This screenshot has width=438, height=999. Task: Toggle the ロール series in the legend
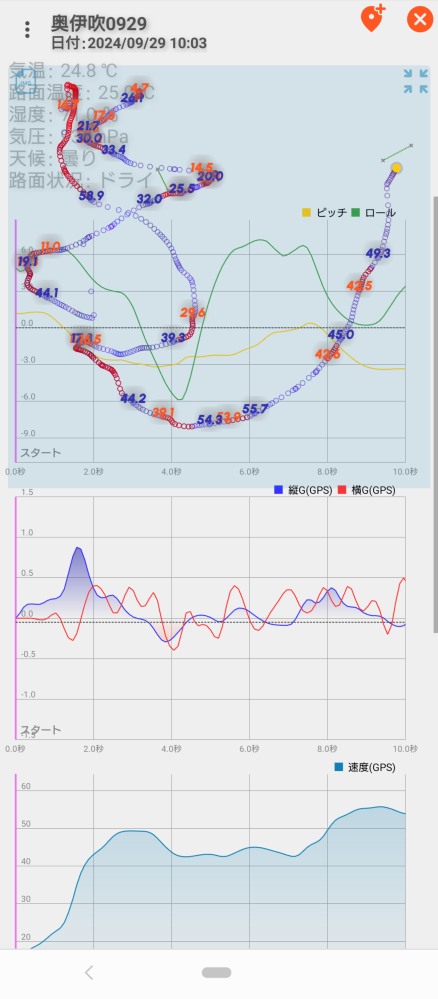click(374, 212)
